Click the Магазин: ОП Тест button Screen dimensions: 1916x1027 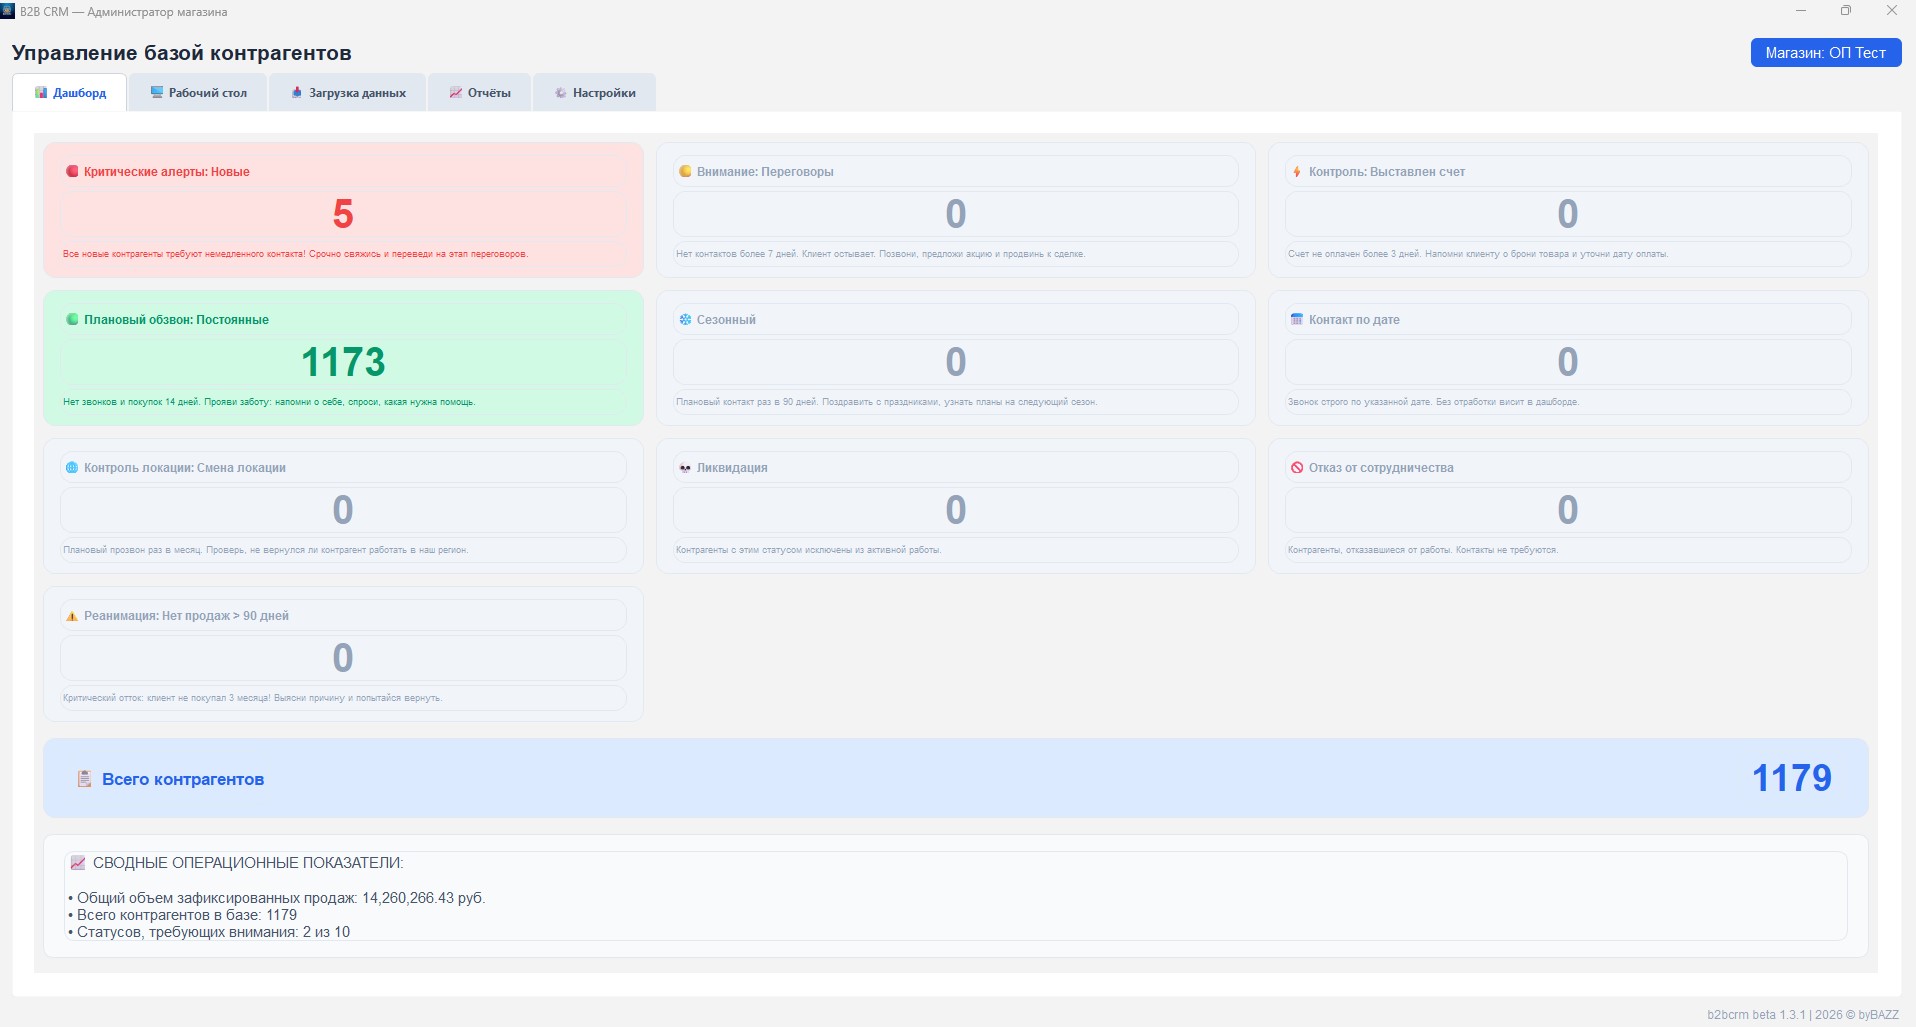click(1826, 53)
